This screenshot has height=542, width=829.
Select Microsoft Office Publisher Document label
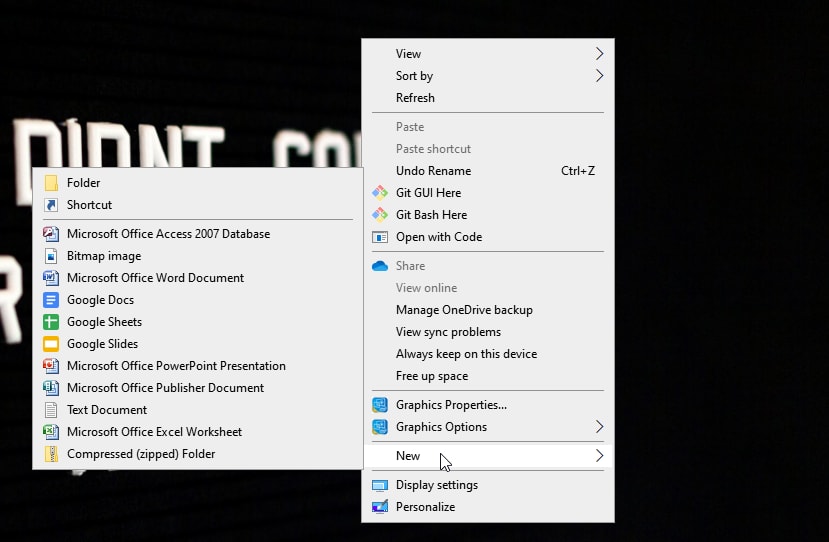click(165, 388)
